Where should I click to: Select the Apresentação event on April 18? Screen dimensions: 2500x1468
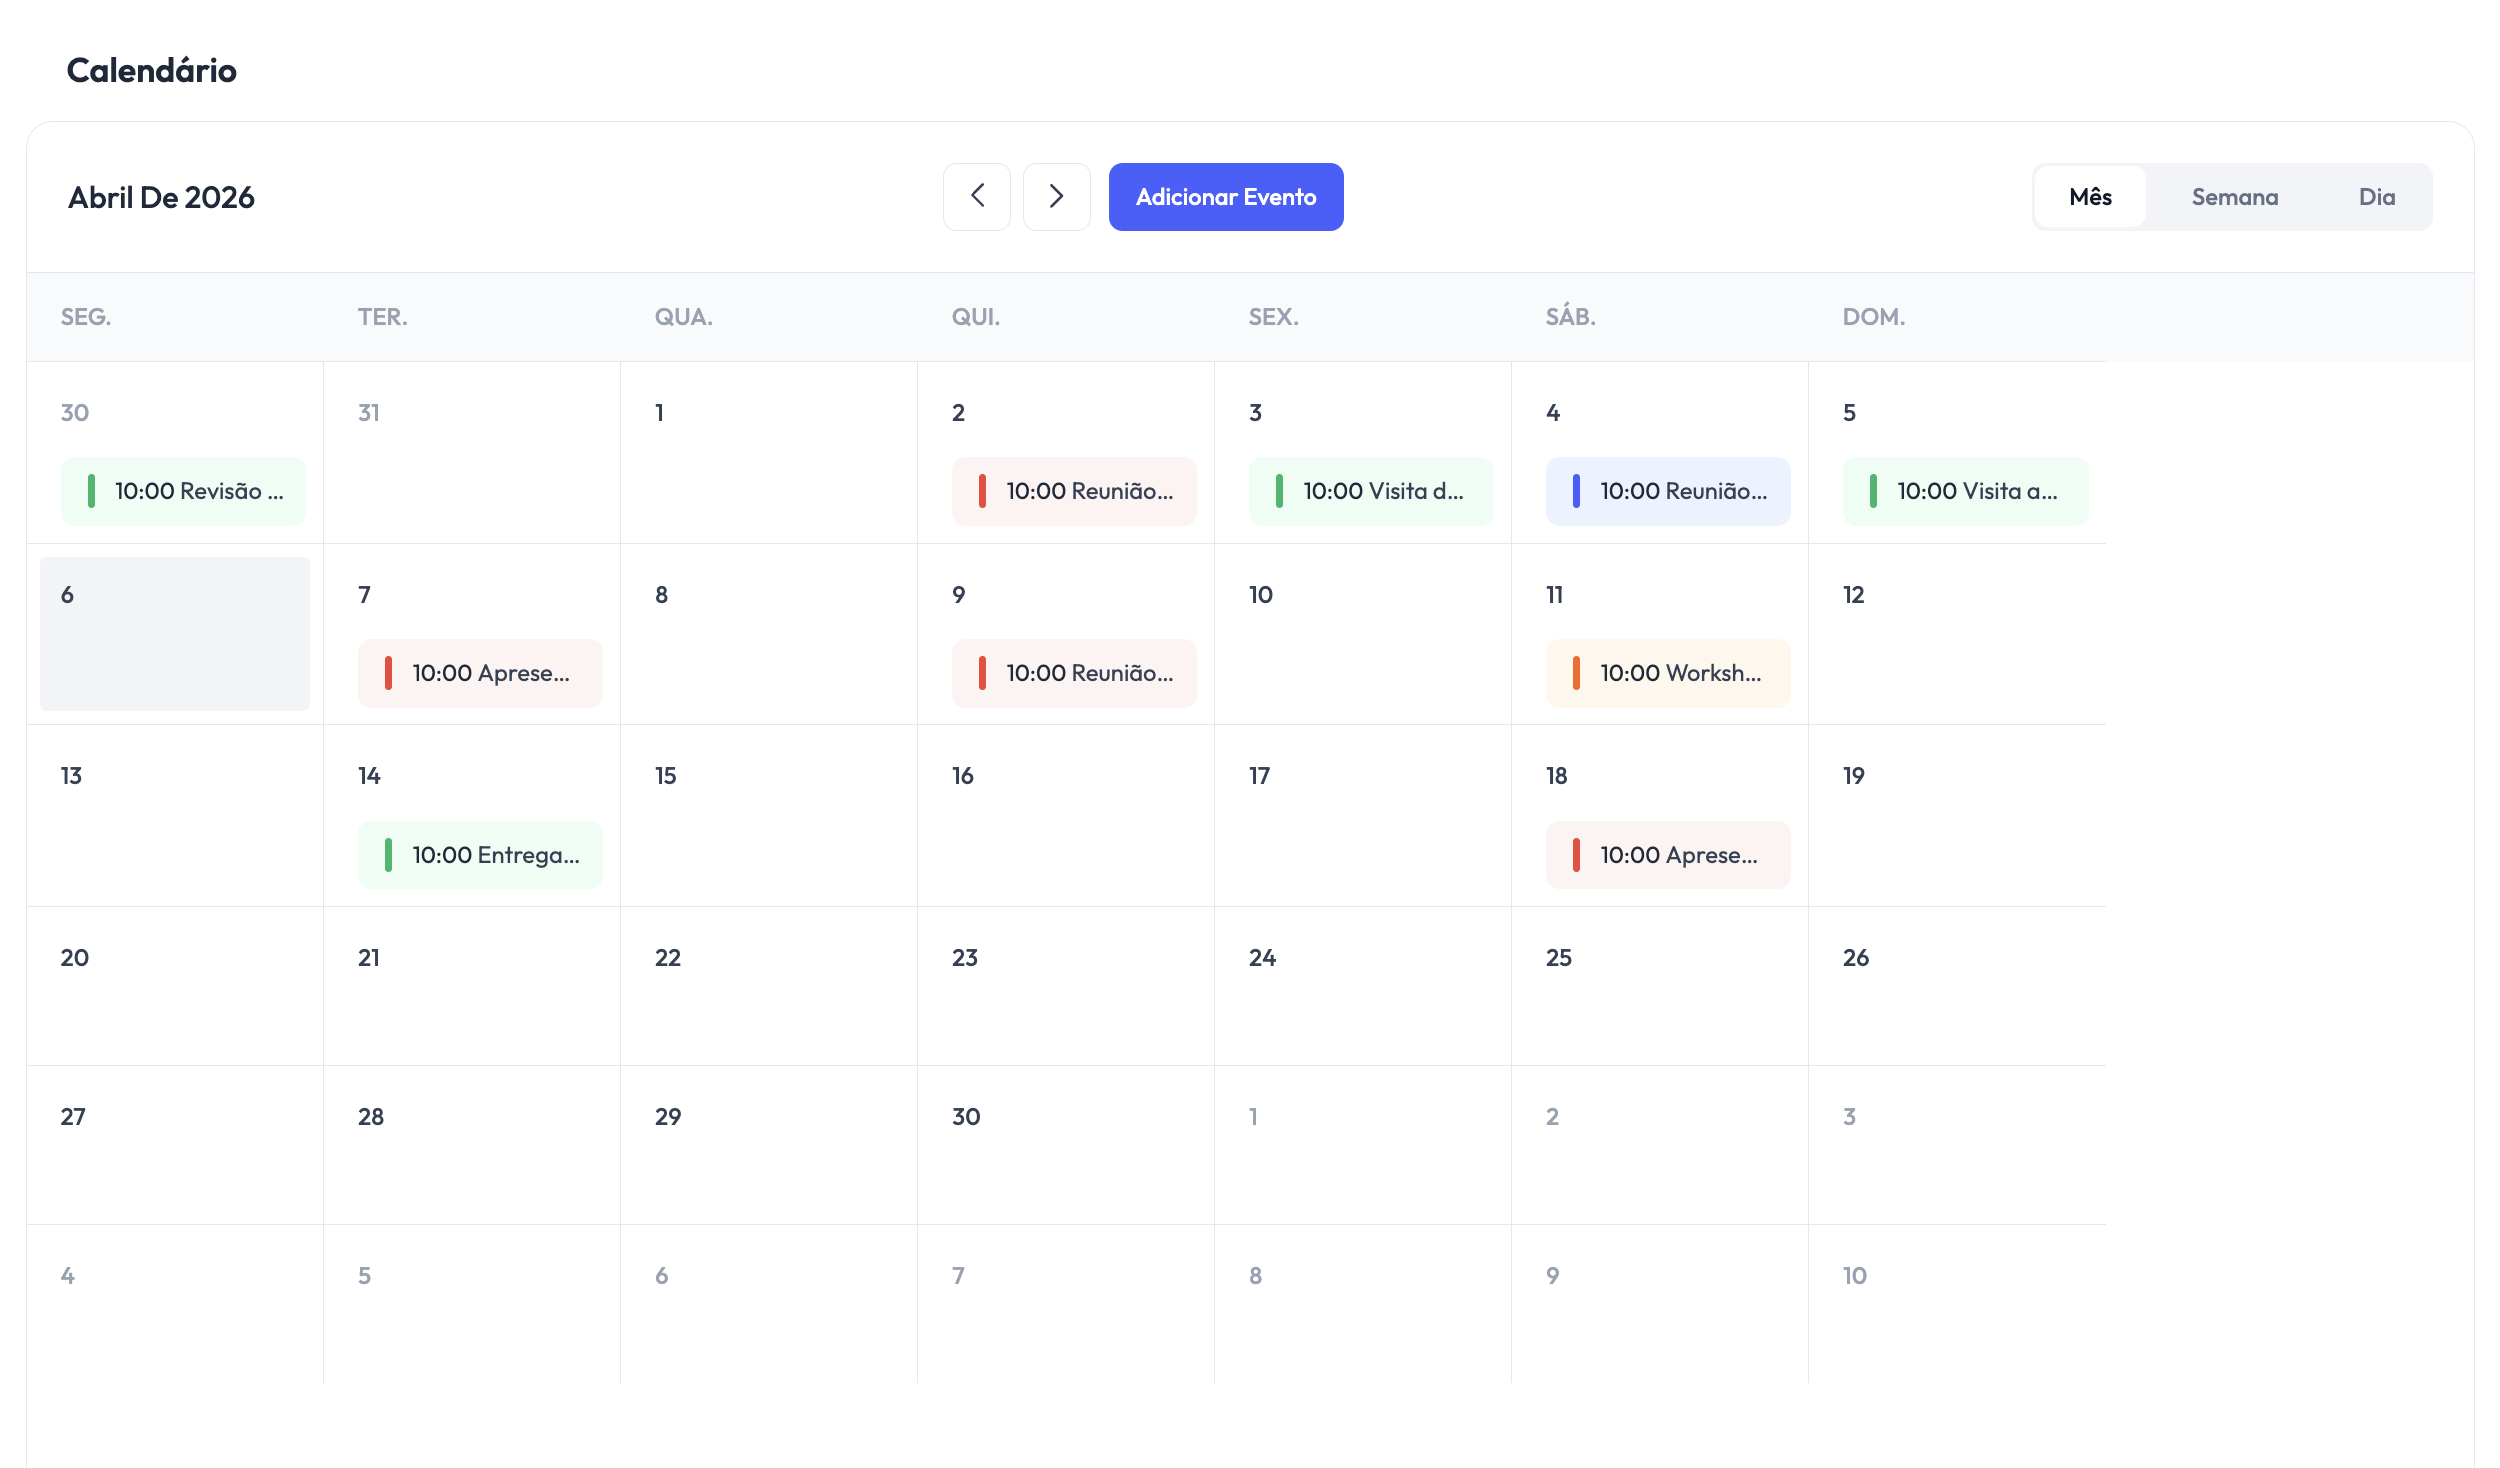click(1668, 855)
